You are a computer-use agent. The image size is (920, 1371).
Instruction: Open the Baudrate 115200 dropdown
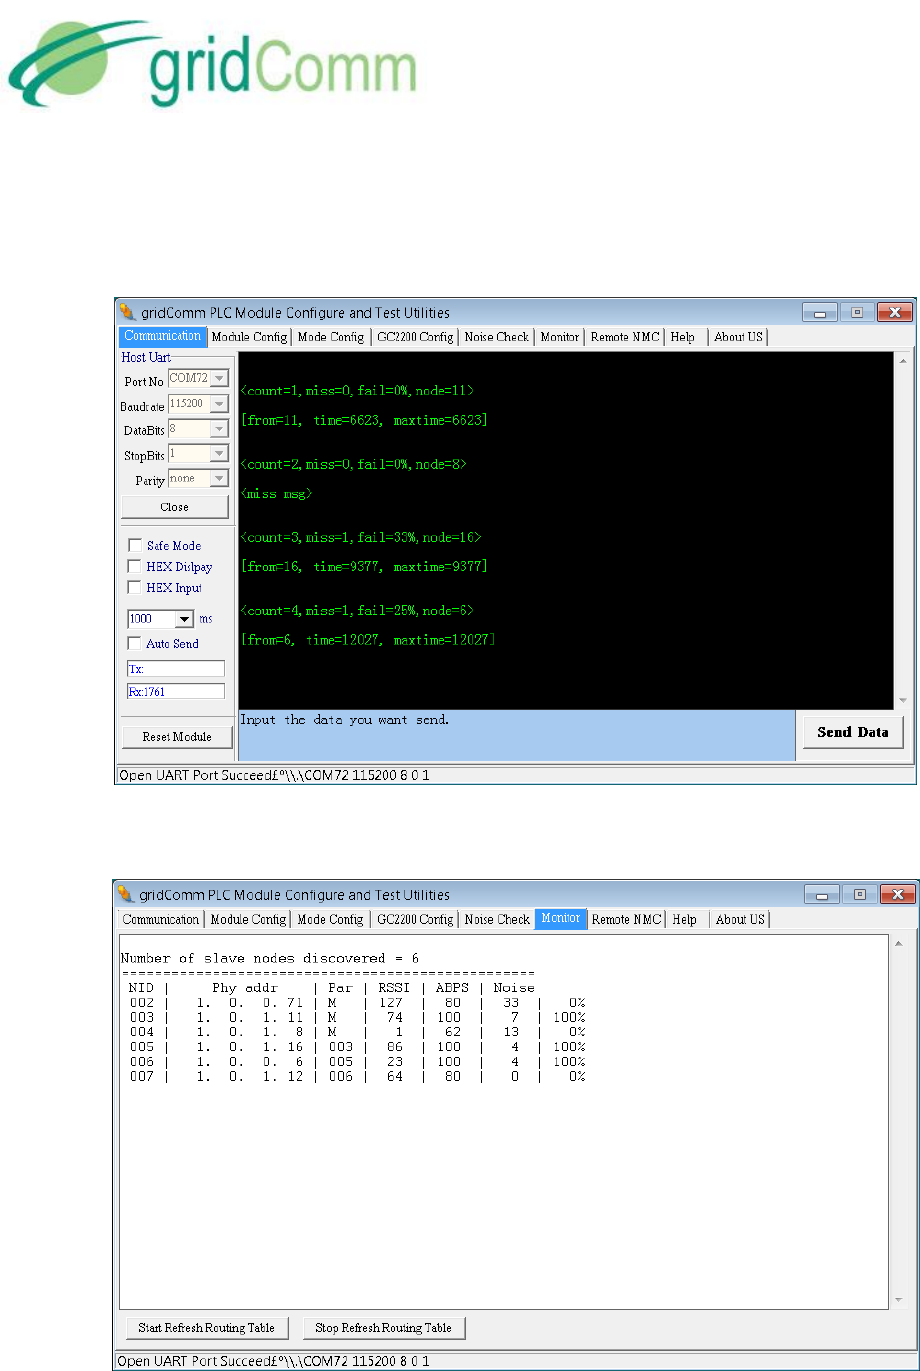pos(219,403)
